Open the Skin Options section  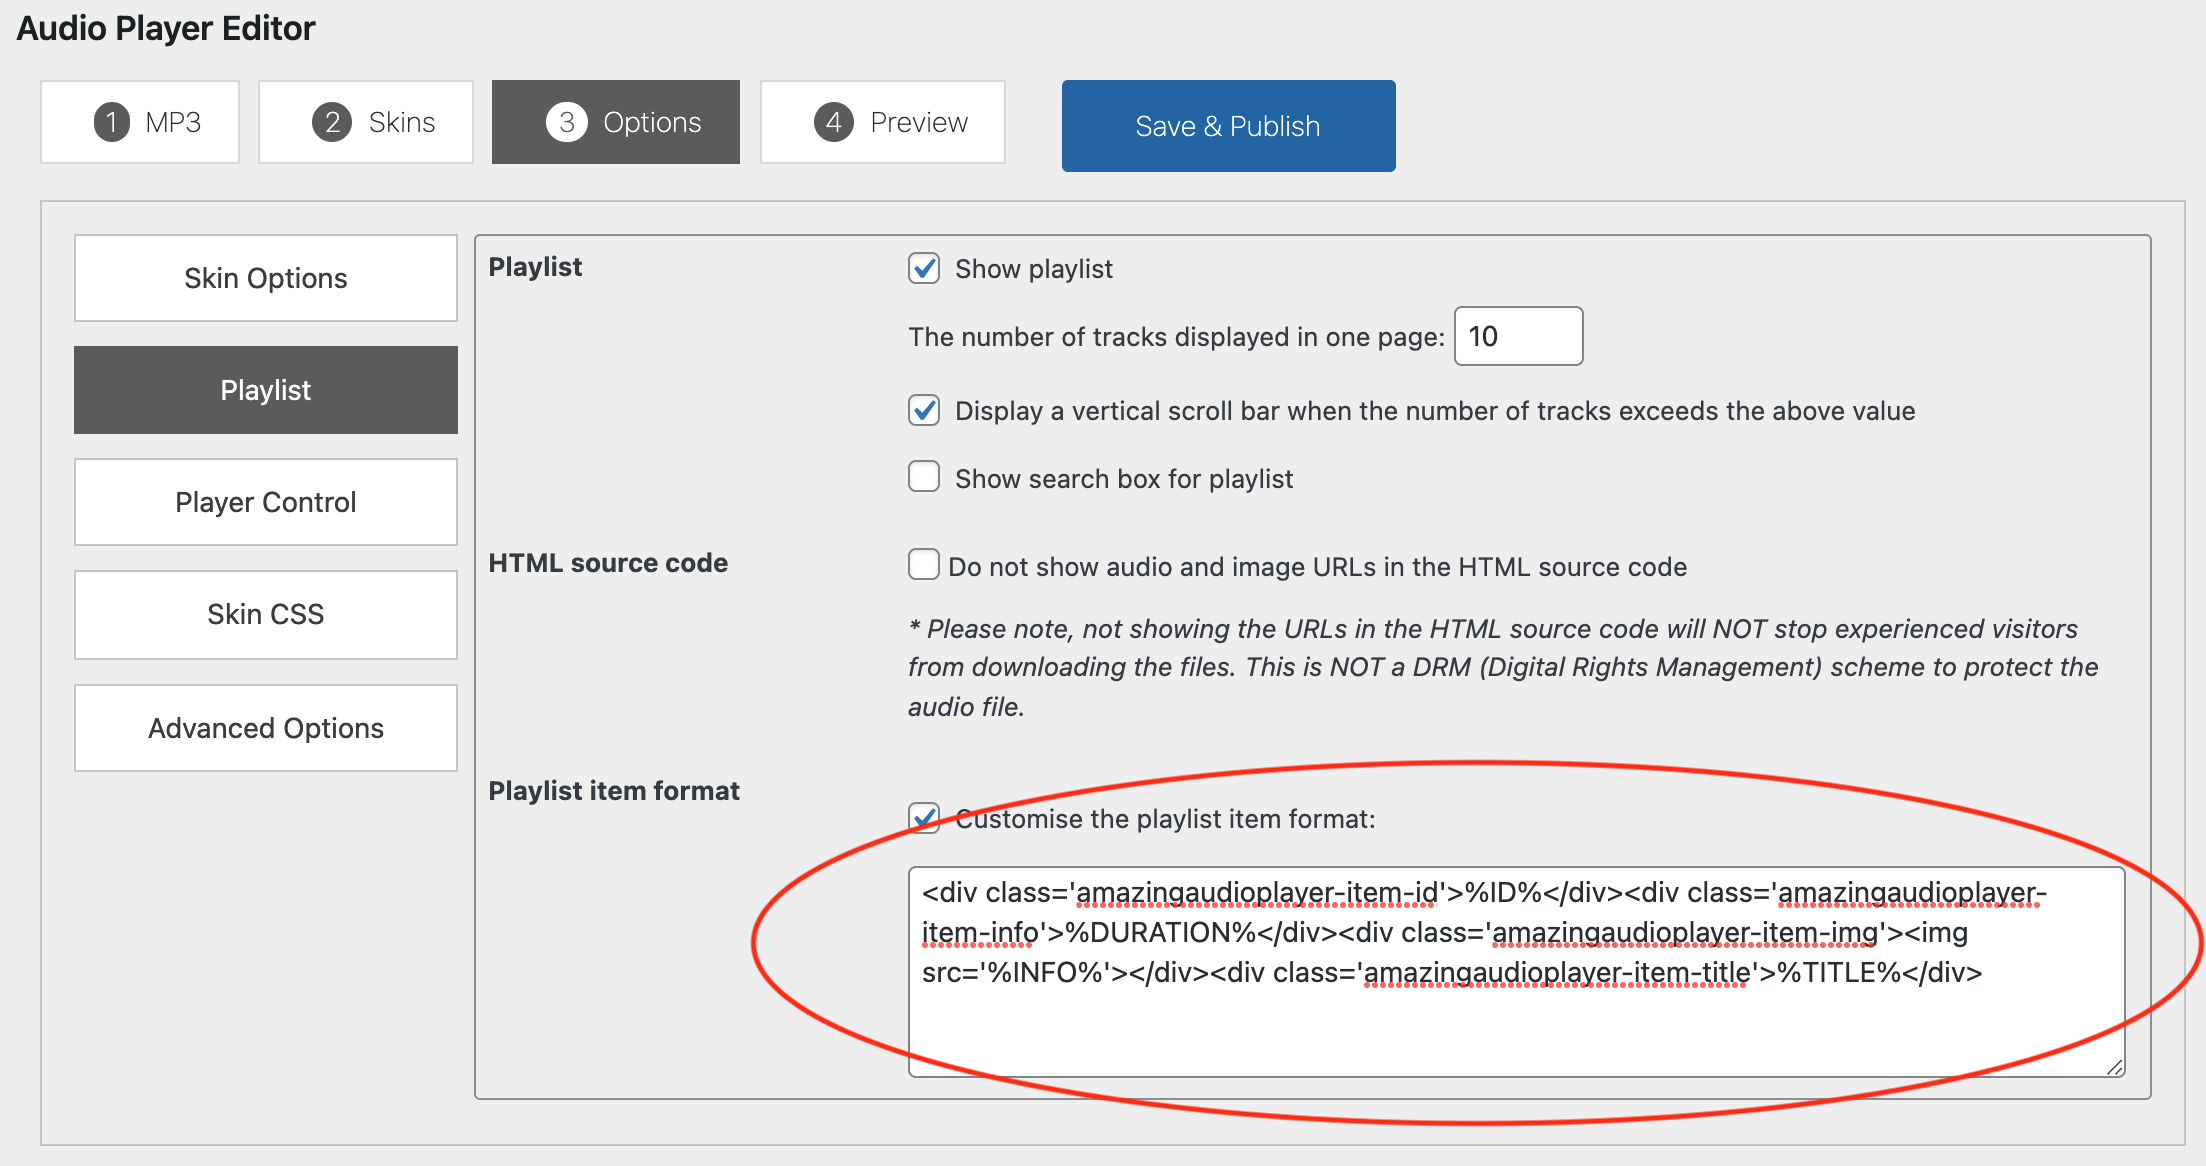[266, 278]
